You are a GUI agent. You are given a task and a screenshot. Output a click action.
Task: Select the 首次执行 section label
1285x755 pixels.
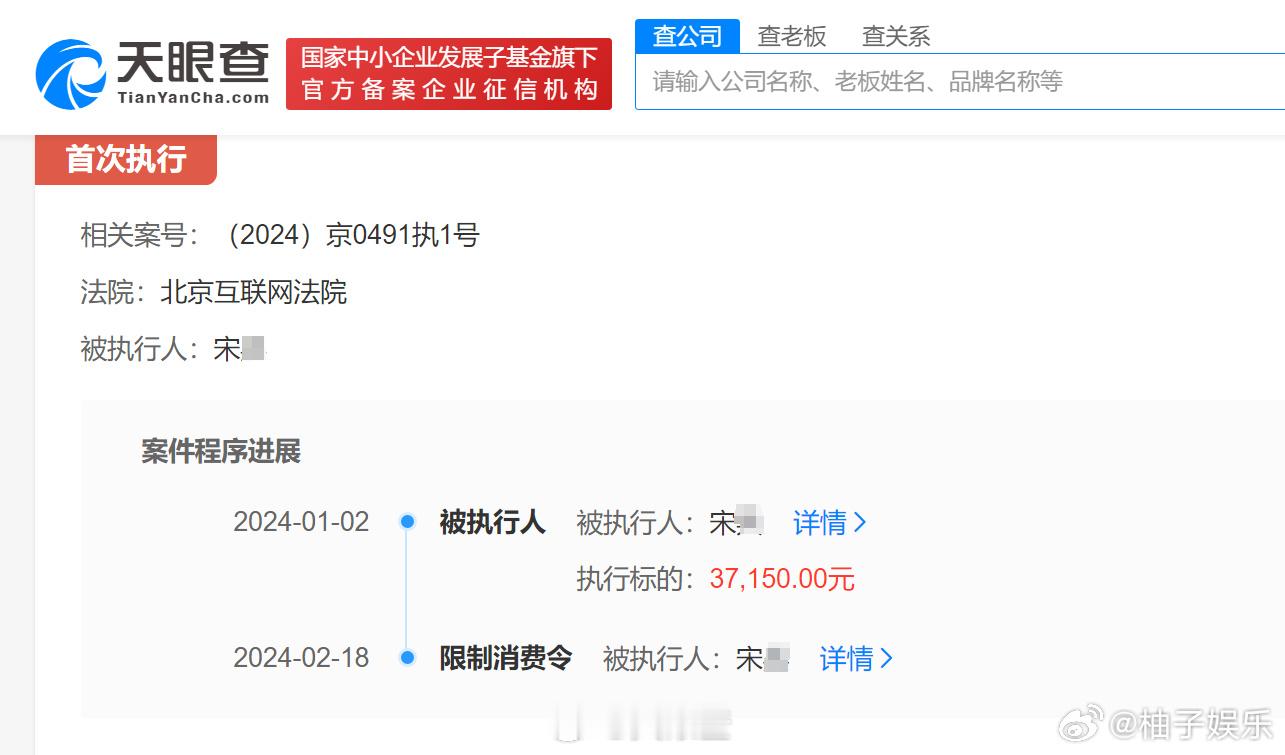click(x=126, y=159)
